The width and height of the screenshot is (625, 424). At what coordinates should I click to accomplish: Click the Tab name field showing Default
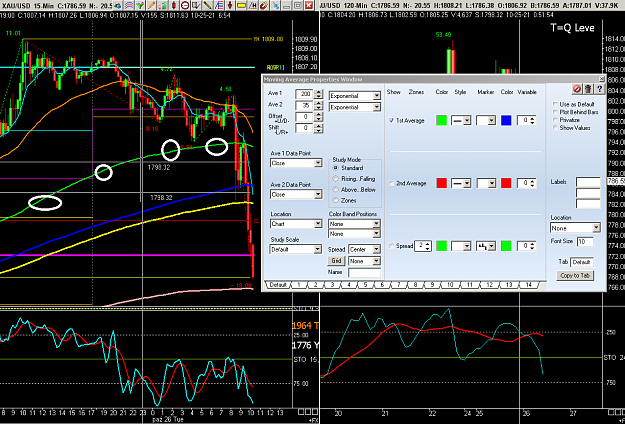point(582,262)
